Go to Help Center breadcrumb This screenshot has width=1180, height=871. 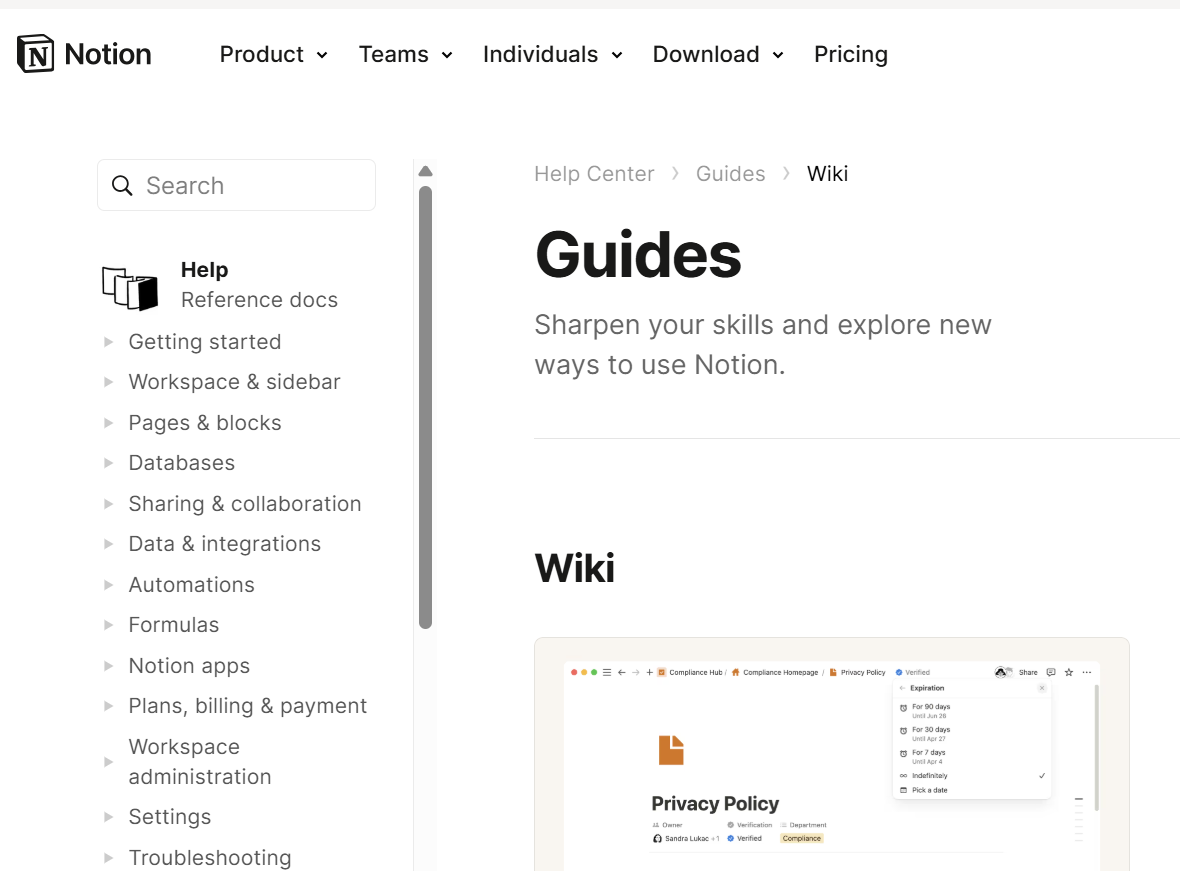coord(594,174)
